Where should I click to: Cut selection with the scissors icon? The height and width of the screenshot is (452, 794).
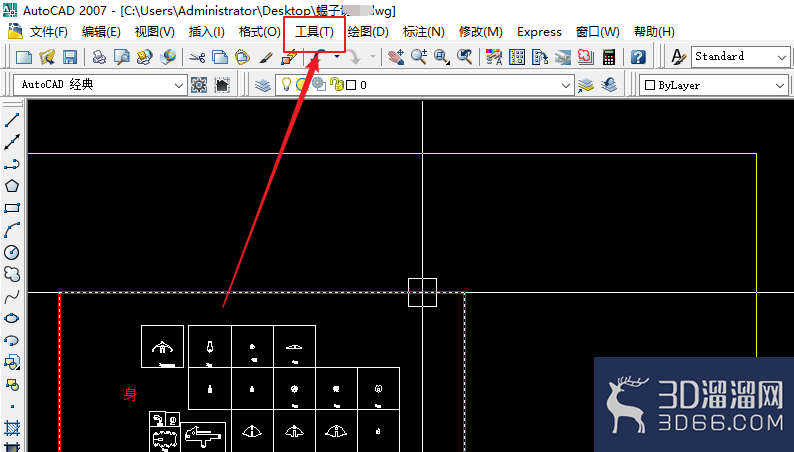pyautogui.click(x=197, y=57)
